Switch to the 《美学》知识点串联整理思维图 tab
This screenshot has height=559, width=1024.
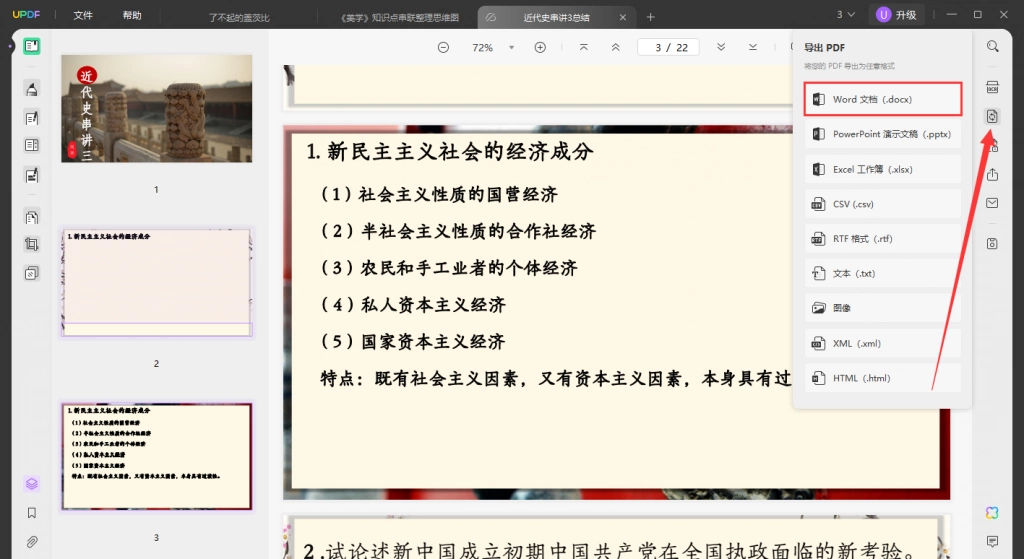click(x=400, y=18)
